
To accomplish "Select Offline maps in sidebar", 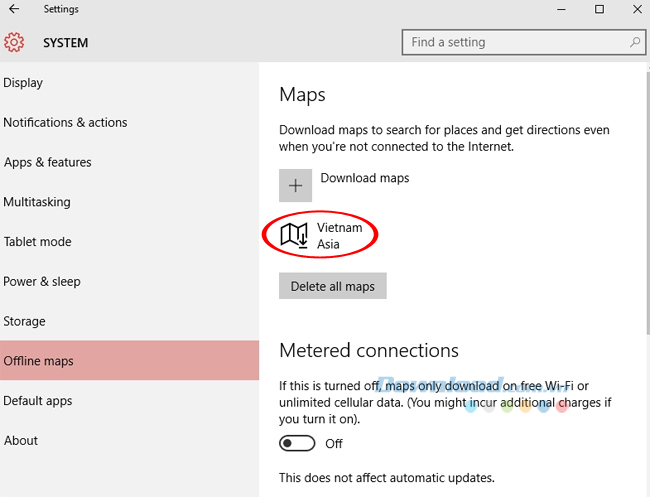I will pos(38,361).
